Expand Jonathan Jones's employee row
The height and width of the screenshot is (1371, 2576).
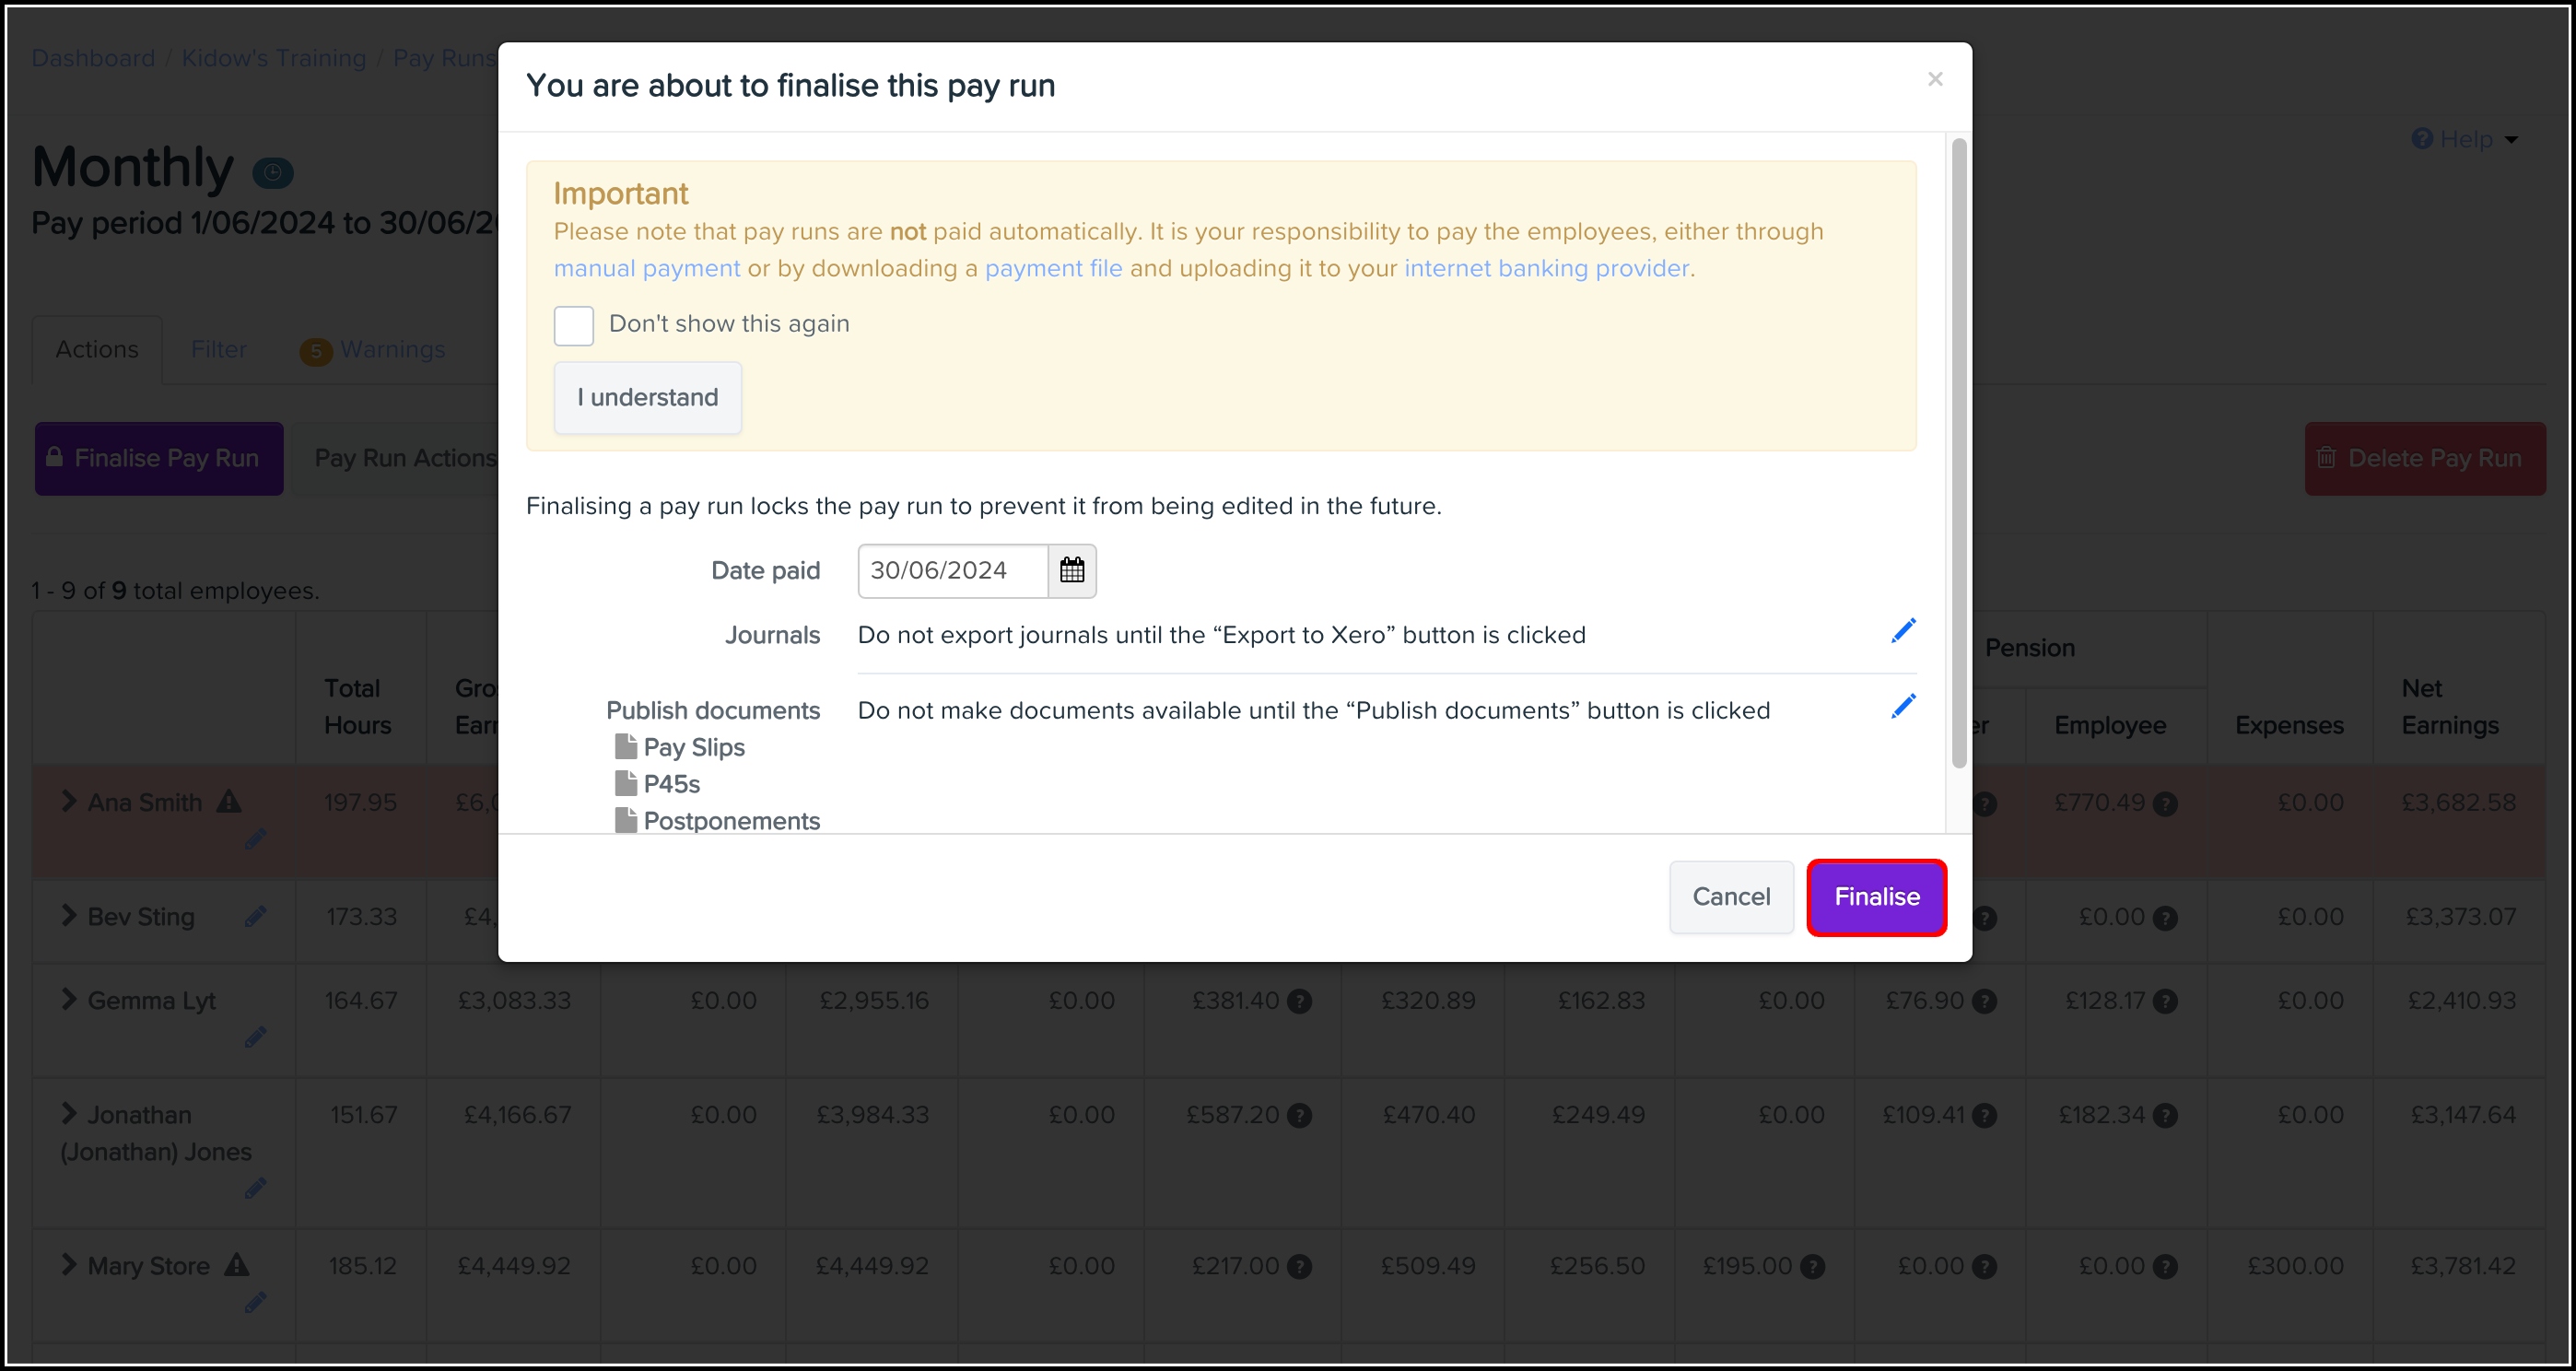[68, 1113]
